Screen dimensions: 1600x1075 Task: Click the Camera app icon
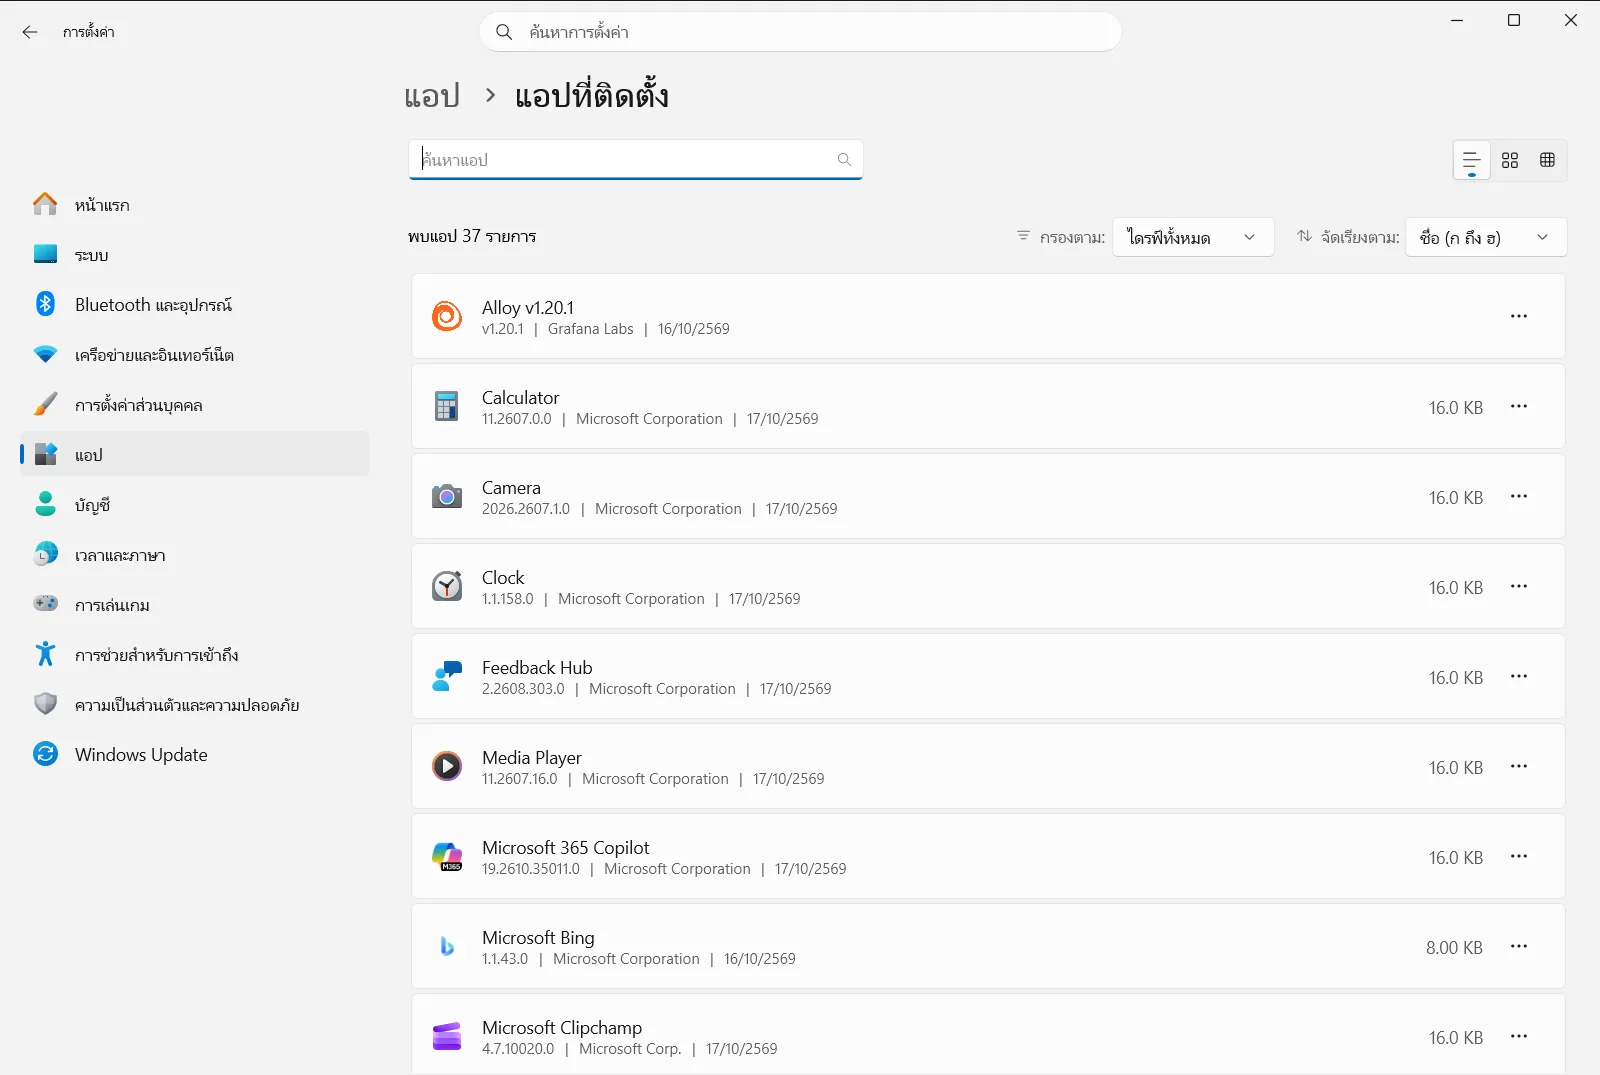click(x=447, y=496)
